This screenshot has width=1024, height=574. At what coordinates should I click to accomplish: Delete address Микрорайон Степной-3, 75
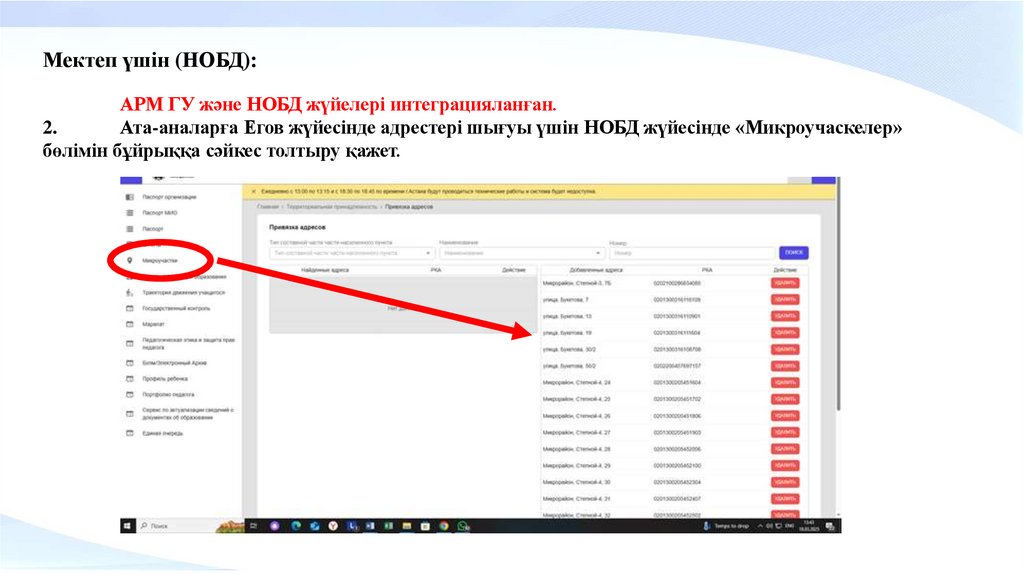tap(784, 283)
